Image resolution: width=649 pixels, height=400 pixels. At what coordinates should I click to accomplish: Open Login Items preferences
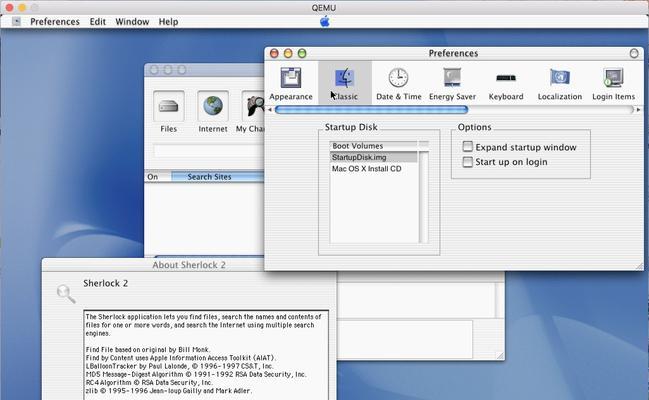click(613, 84)
